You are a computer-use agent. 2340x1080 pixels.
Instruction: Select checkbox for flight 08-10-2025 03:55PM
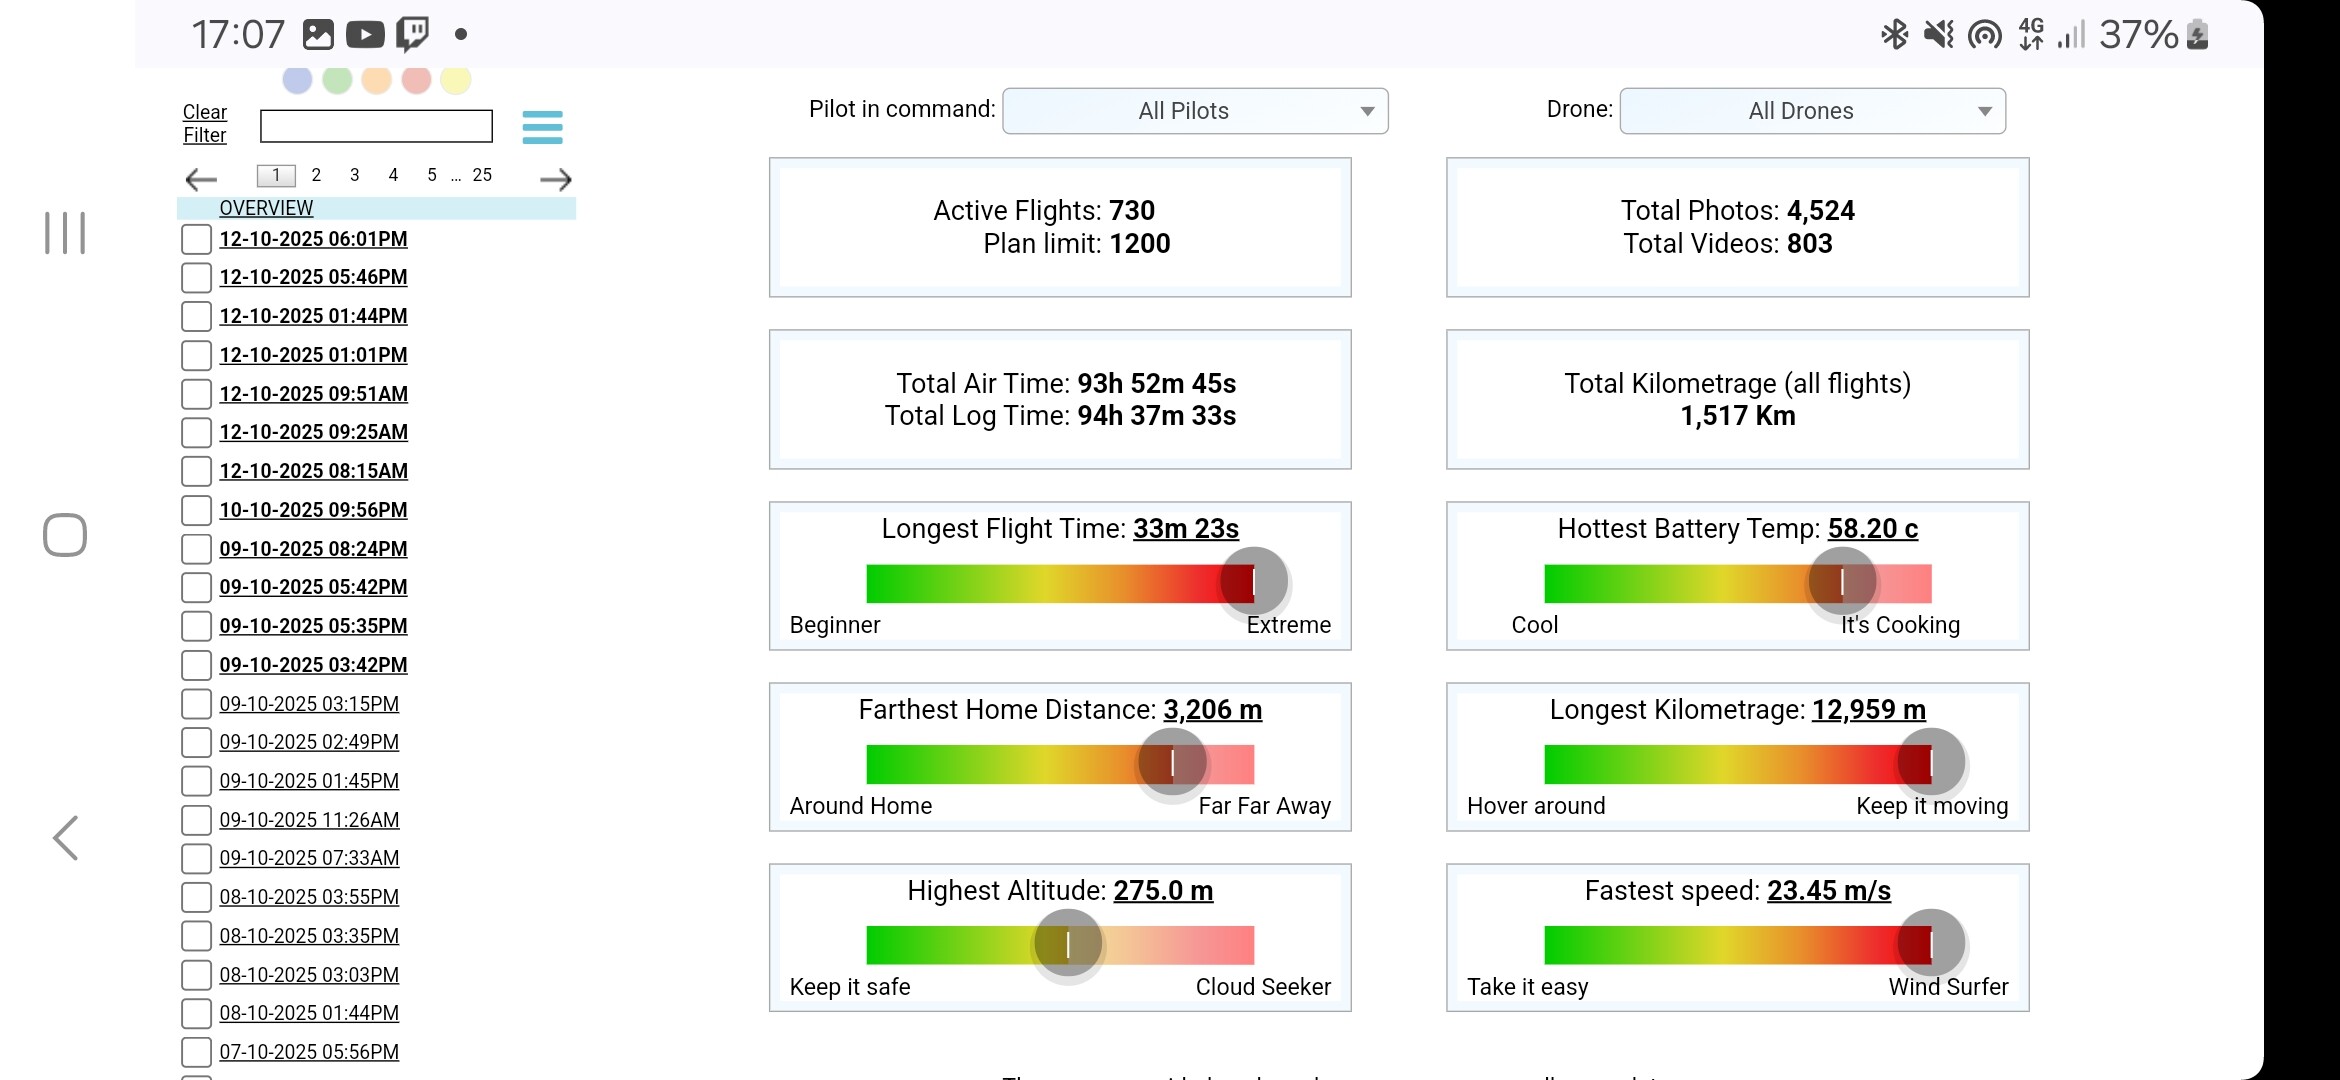coord(196,897)
